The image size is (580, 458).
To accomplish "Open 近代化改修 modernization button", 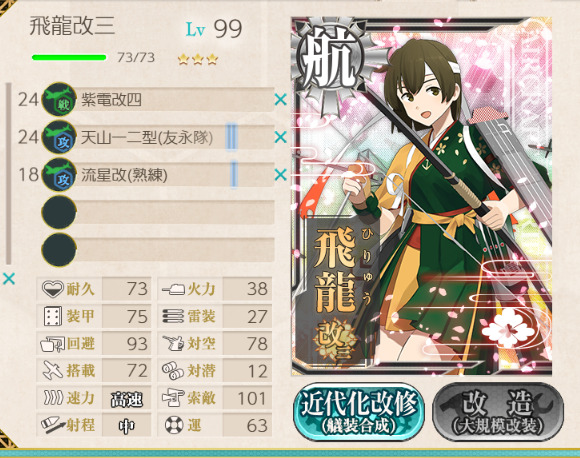I will (x=358, y=412).
